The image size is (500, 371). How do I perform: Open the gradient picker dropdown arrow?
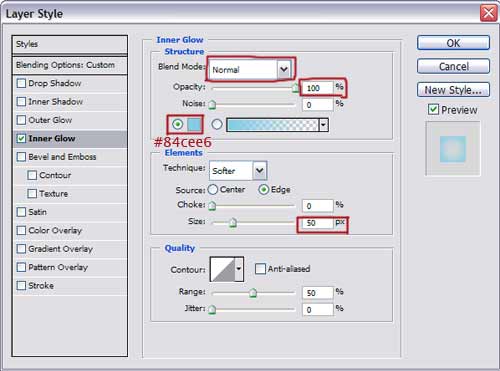click(x=323, y=125)
